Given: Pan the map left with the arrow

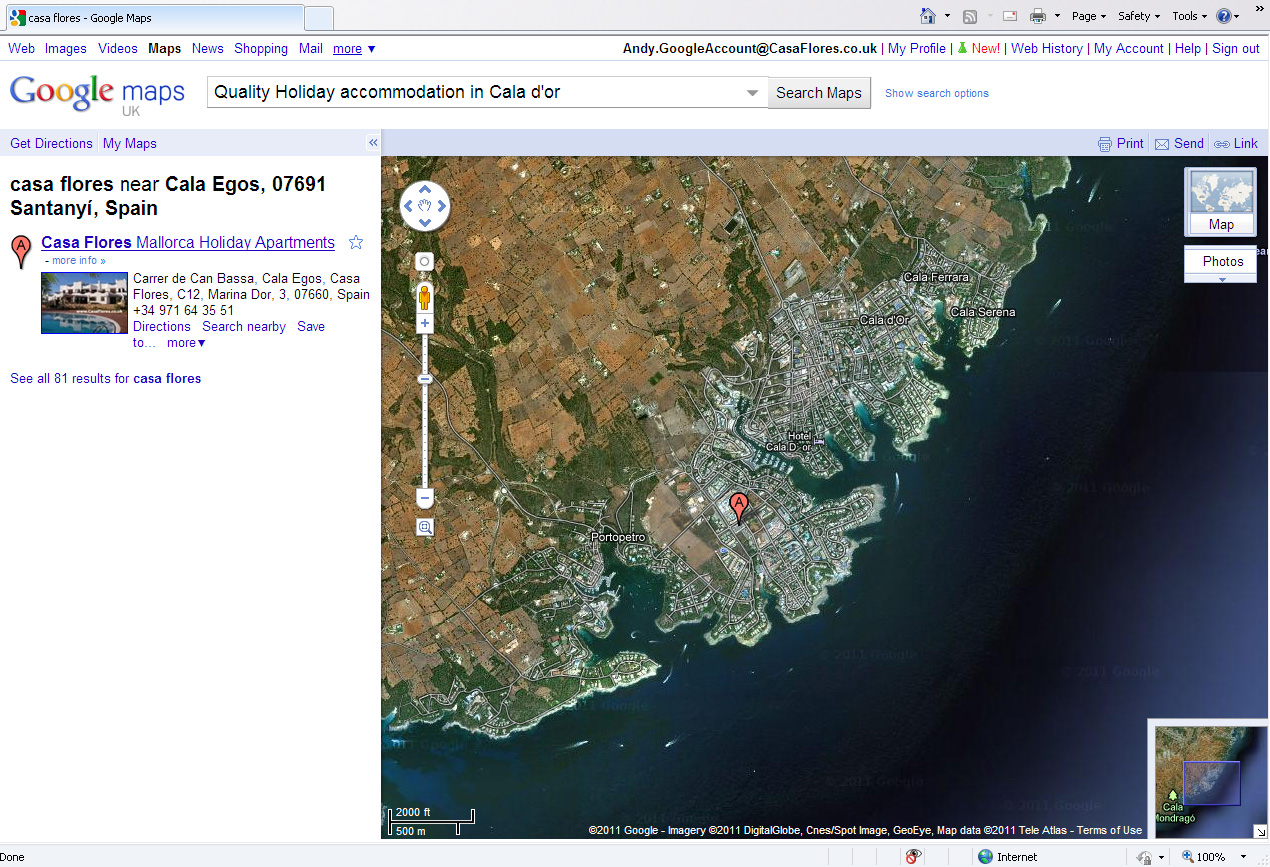Looking at the screenshot, I should 408,206.
